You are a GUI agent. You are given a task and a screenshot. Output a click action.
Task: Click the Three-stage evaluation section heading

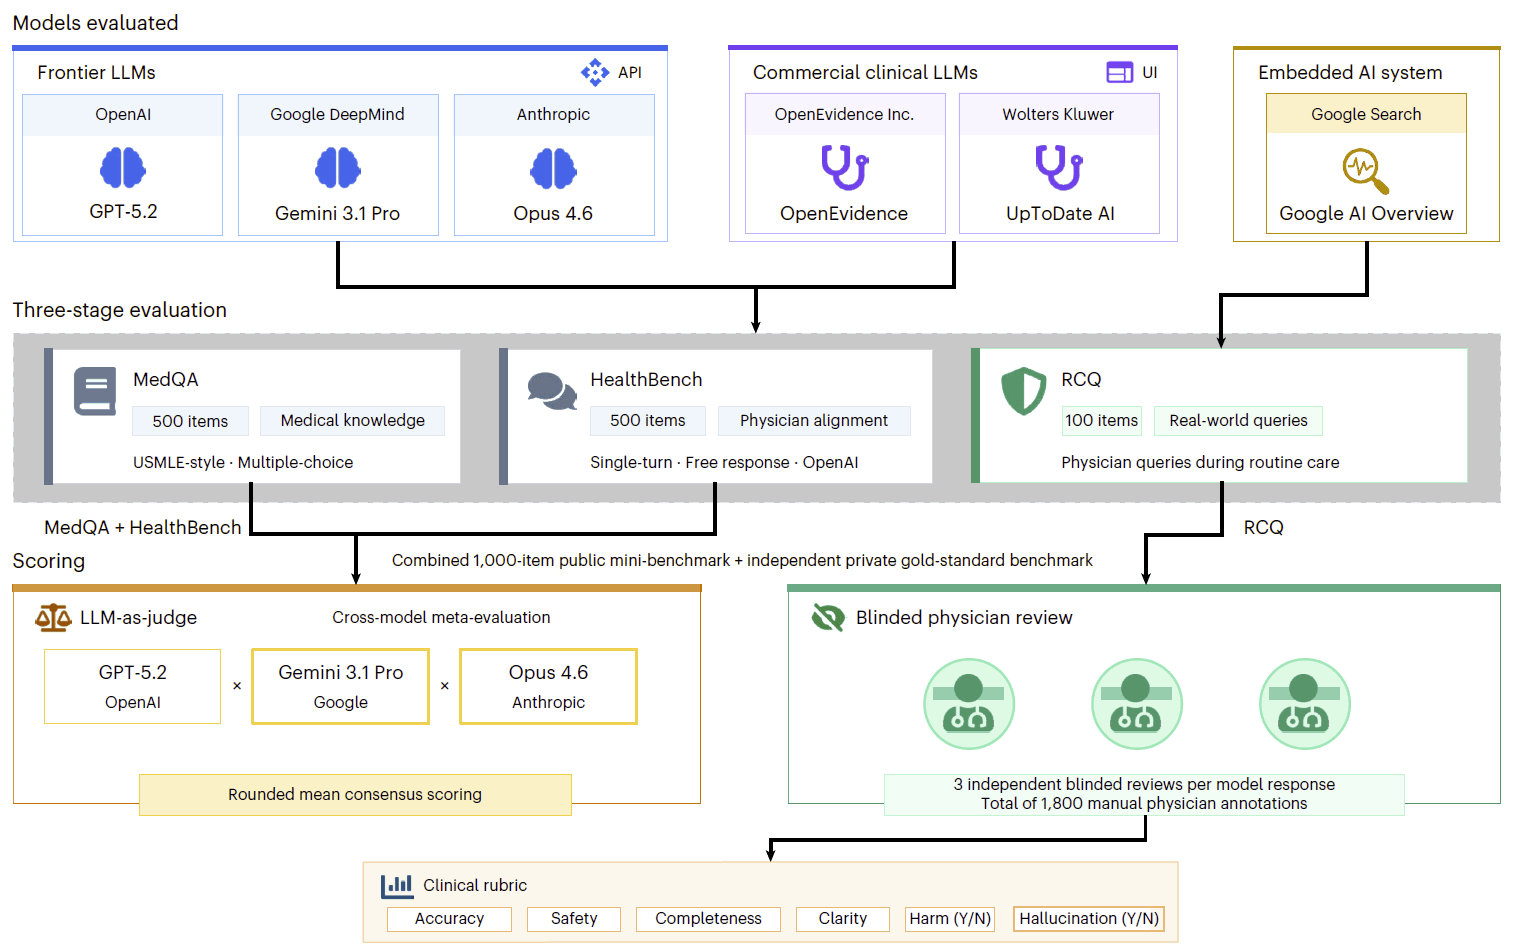(x=120, y=310)
